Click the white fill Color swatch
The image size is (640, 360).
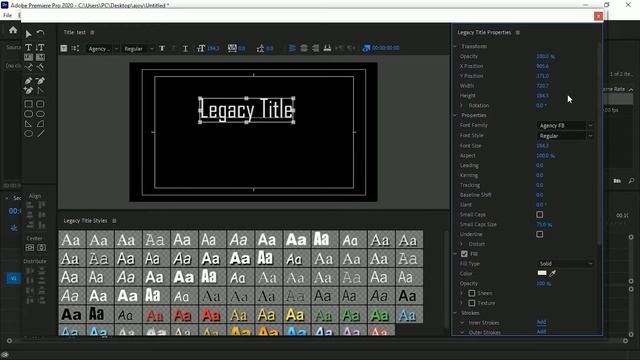542,273
